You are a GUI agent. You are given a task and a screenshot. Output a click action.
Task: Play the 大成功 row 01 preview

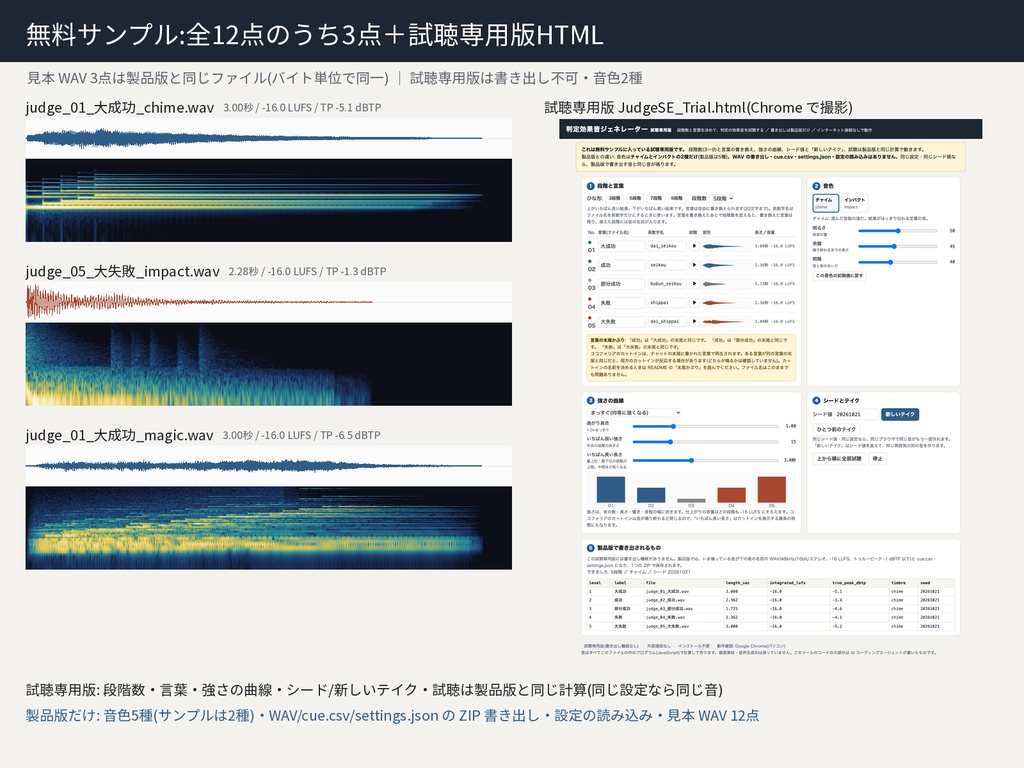point(694,246)
